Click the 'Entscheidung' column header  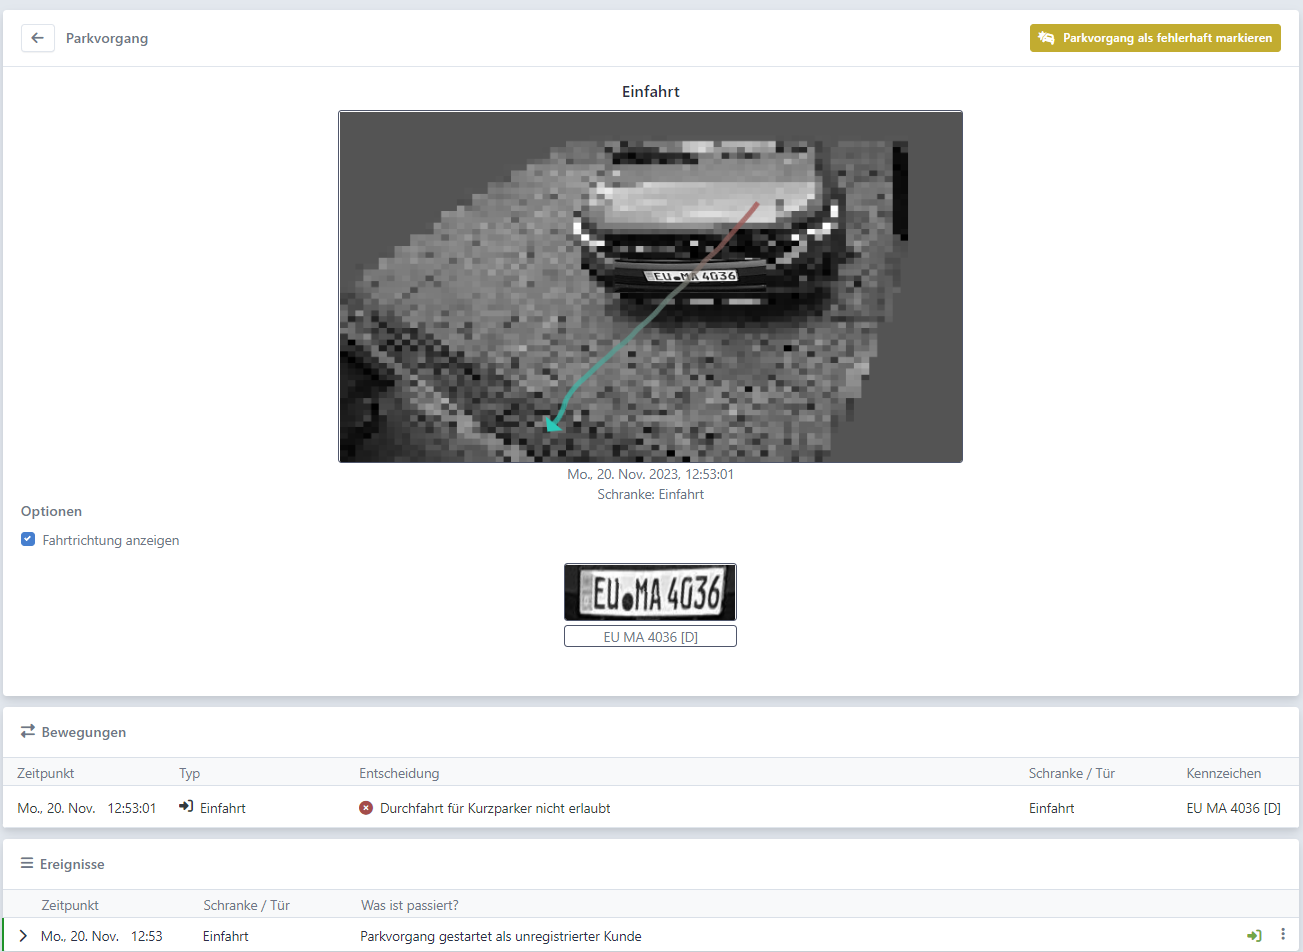coord(399,773)
